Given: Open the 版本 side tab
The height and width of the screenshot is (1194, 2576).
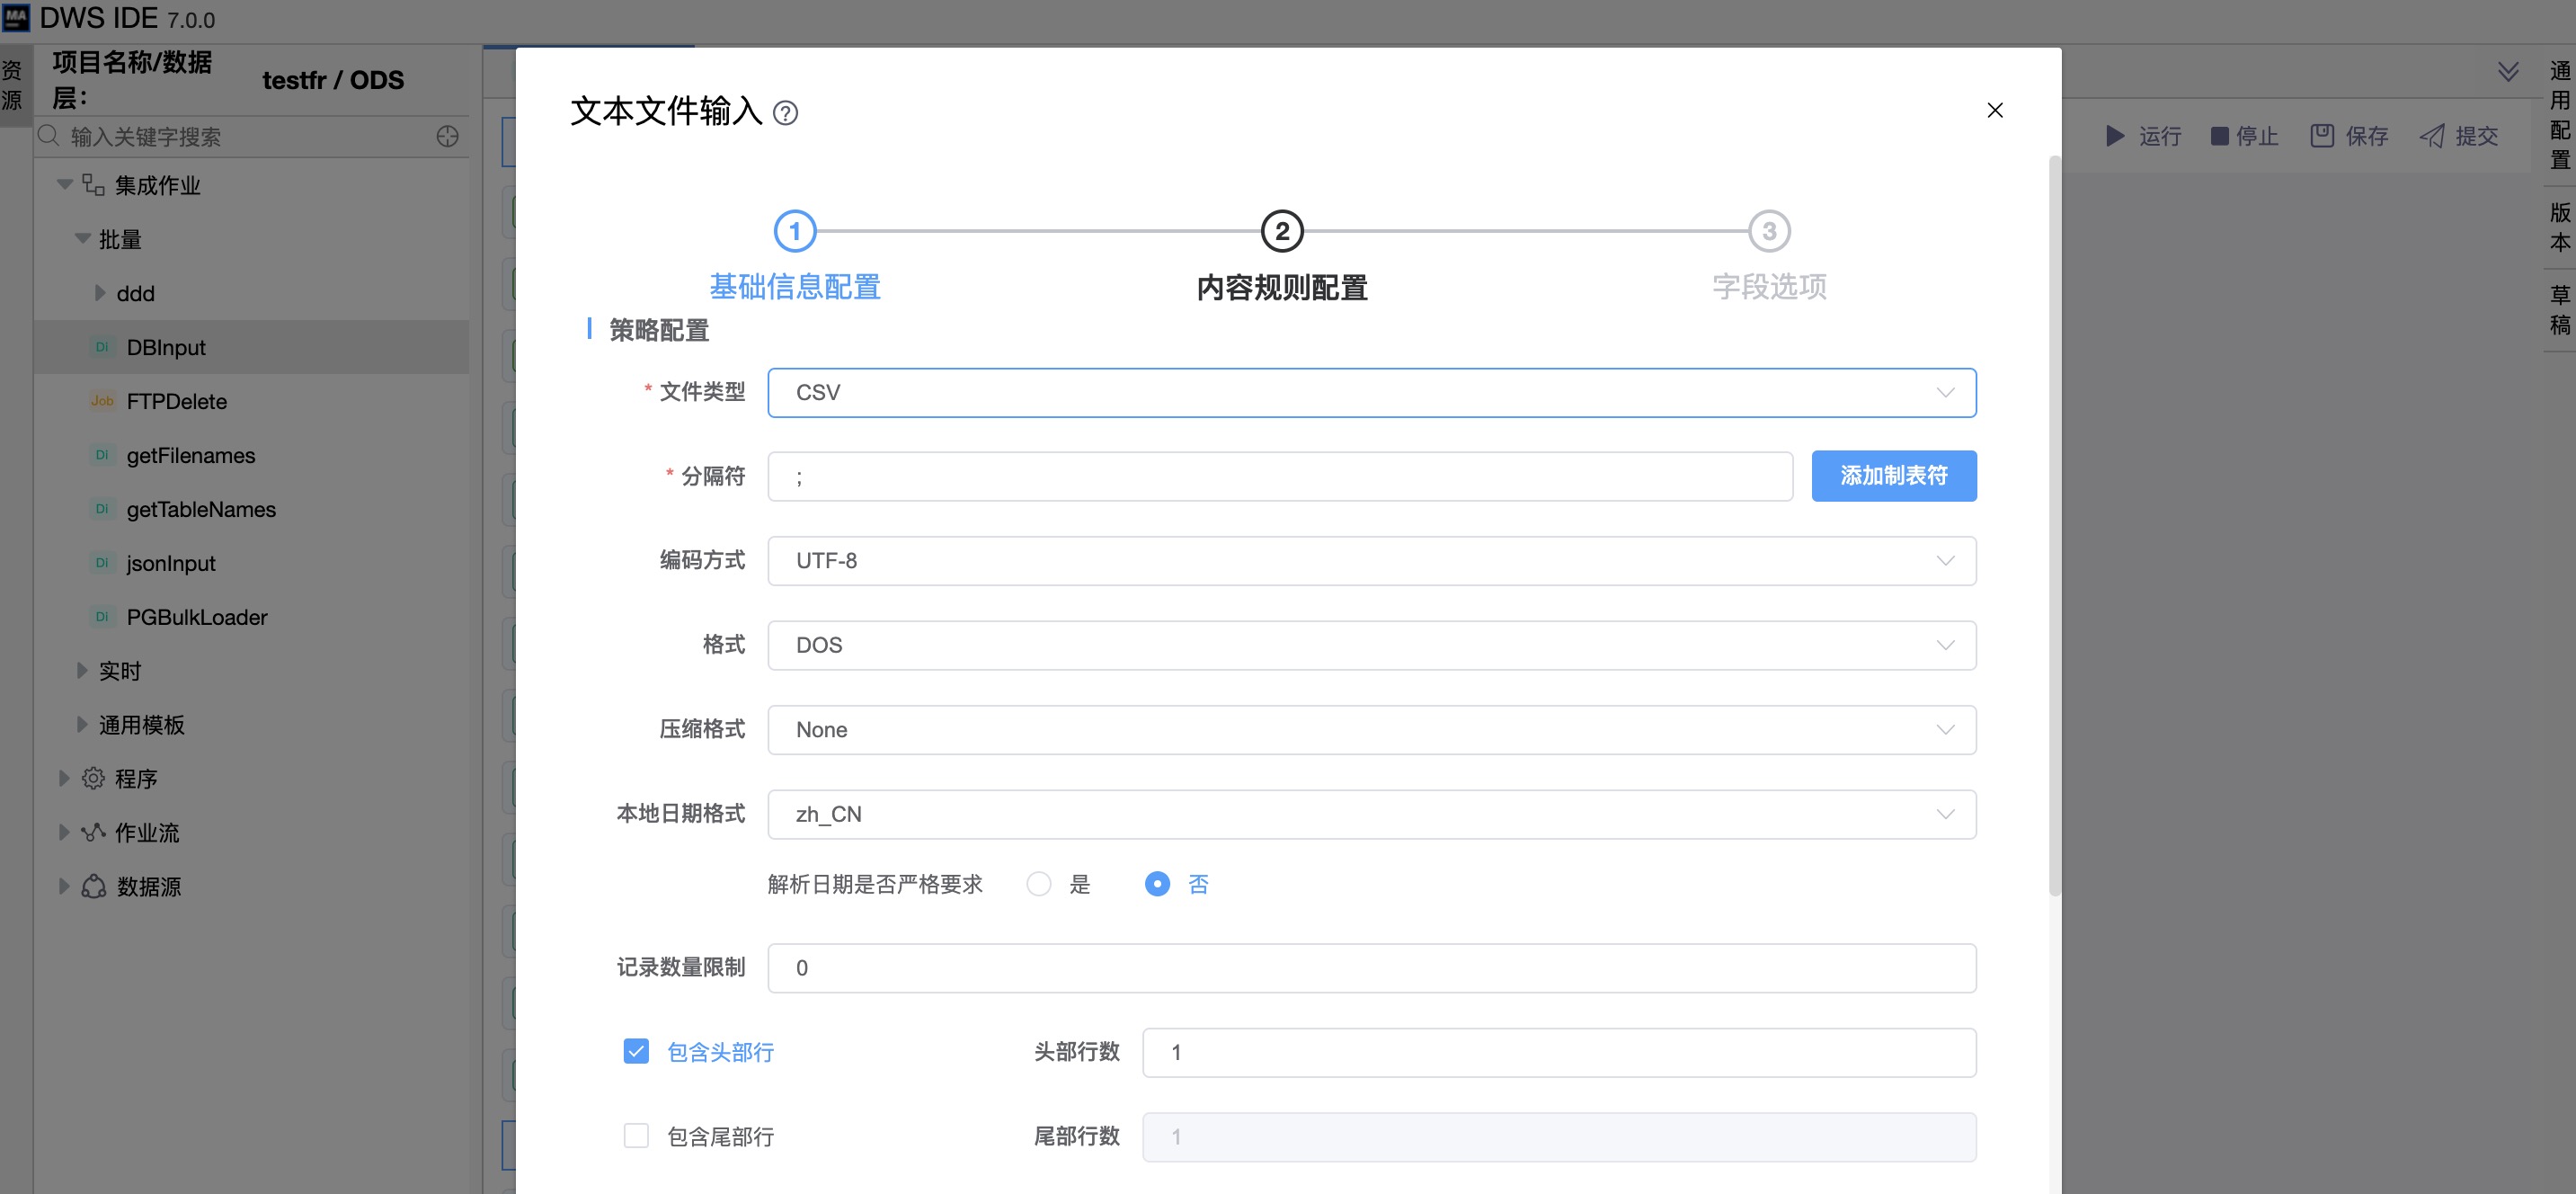Looking at the screenshot, I should coord(2559,227).
